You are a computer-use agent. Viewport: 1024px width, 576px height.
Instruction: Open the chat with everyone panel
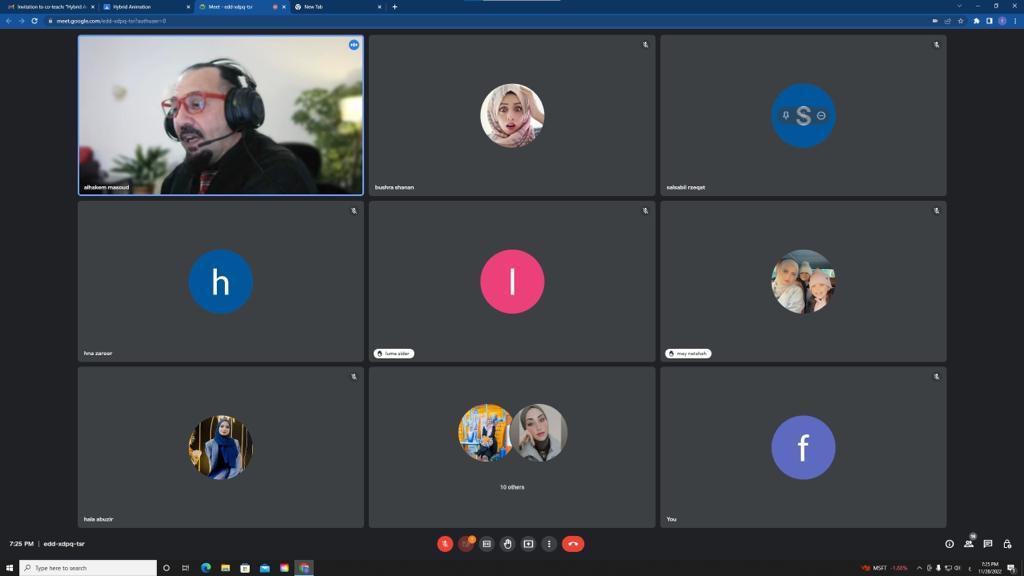[988, 544]
